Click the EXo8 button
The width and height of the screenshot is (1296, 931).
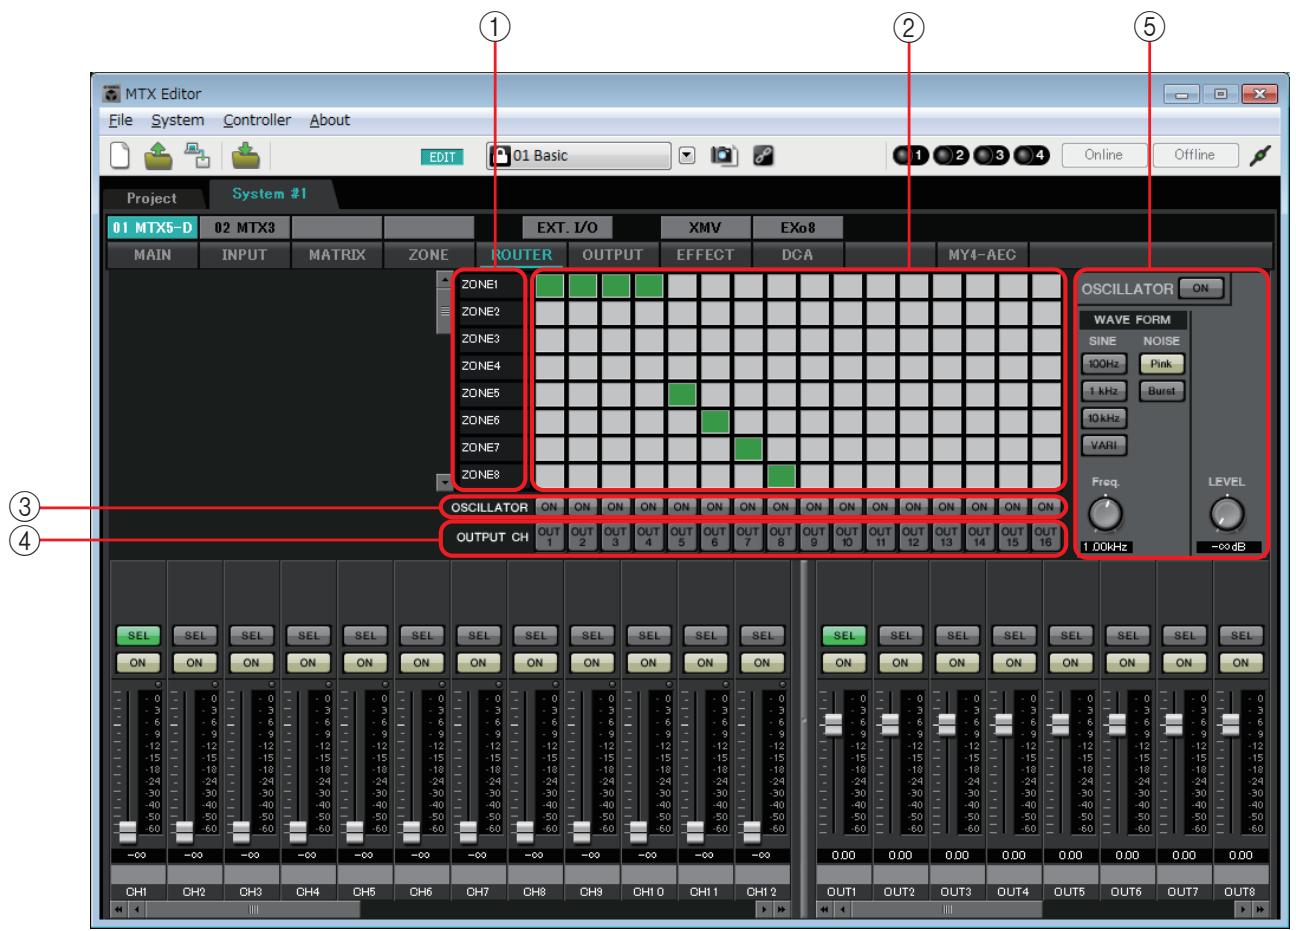796,228
